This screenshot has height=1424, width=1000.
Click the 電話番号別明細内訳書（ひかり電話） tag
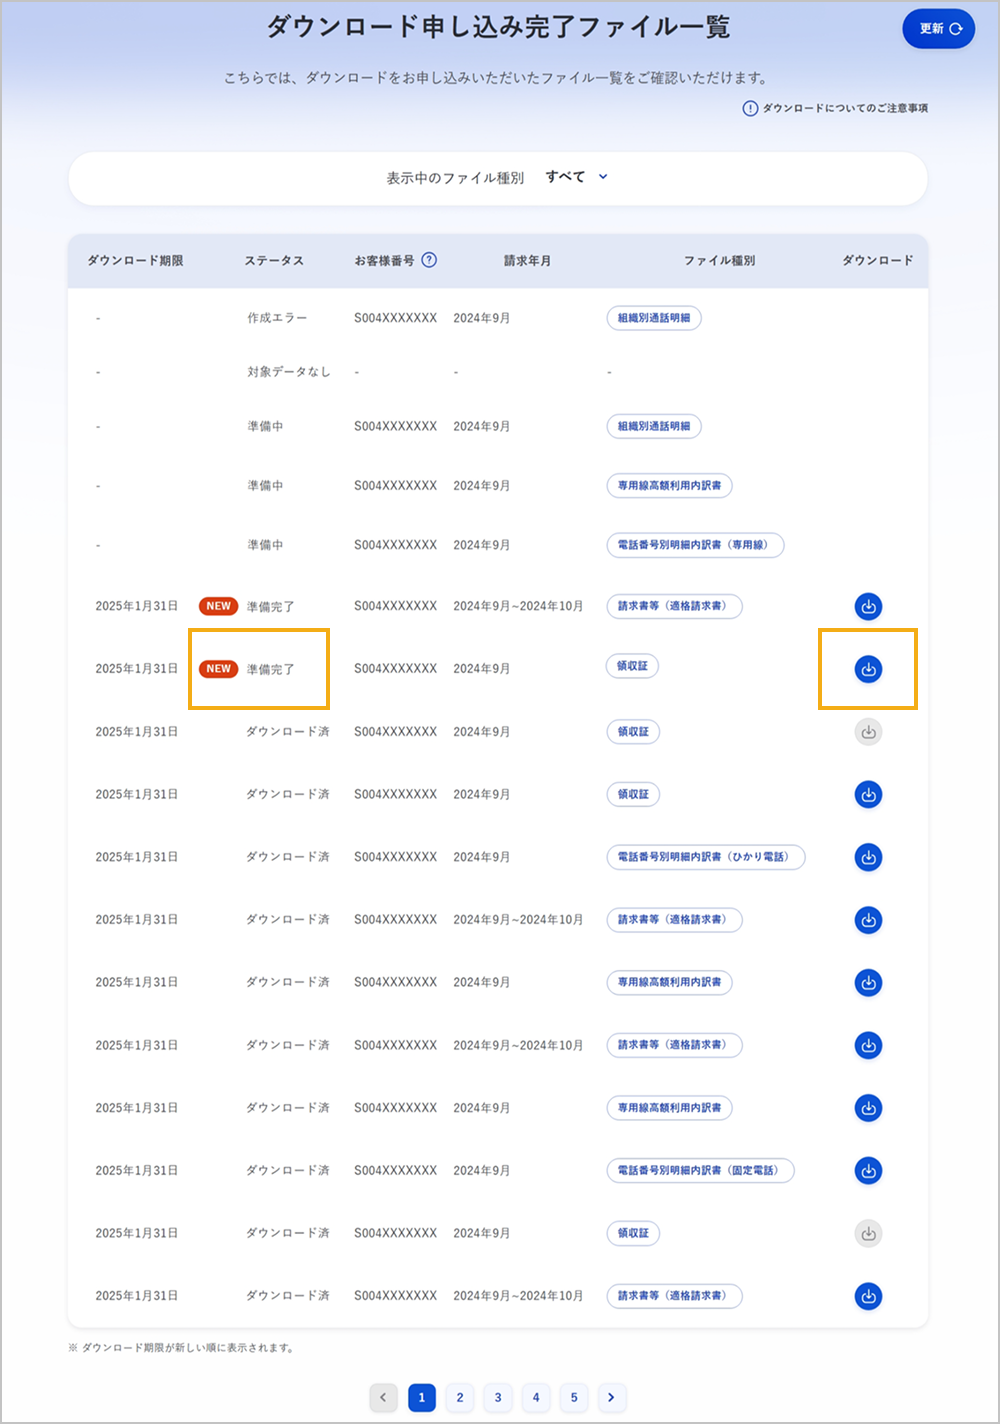coord(705,857)
